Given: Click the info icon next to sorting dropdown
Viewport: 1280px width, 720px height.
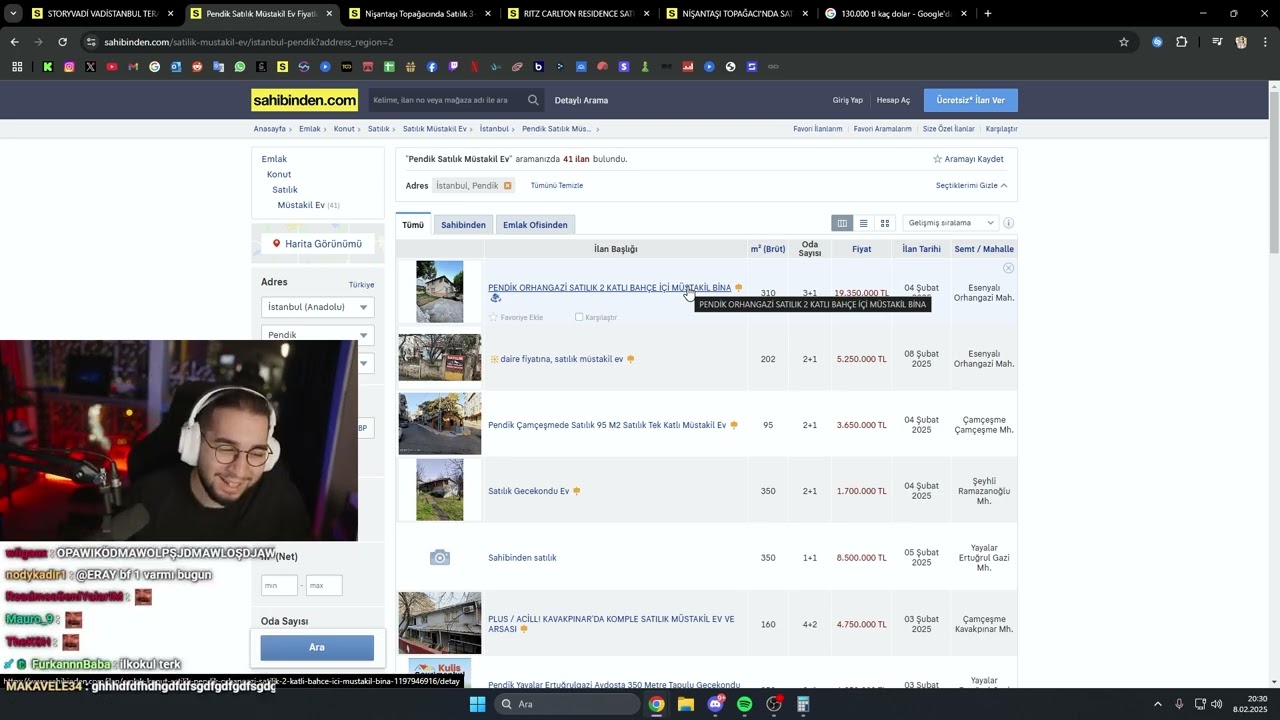Looking at the screenshot, I should coord(1008,223).
